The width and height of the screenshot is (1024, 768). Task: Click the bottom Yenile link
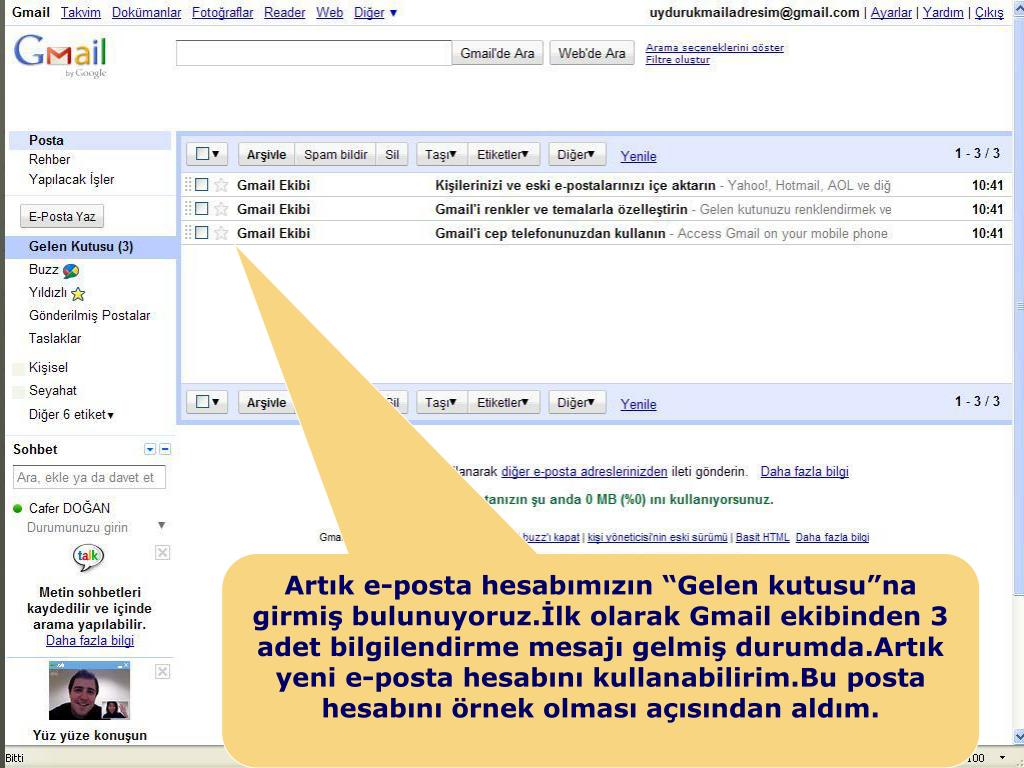[x=638, y=404]
